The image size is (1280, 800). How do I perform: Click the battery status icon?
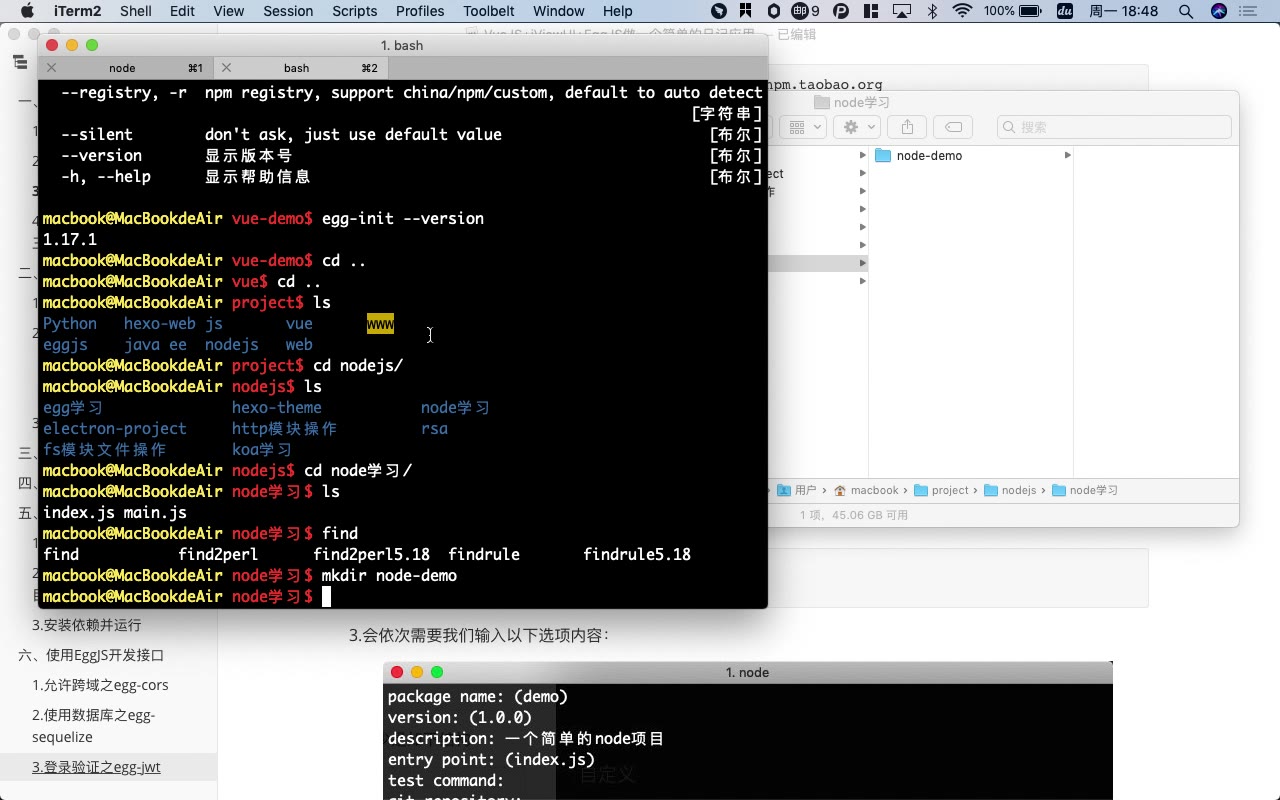[x=1031, y=11]
